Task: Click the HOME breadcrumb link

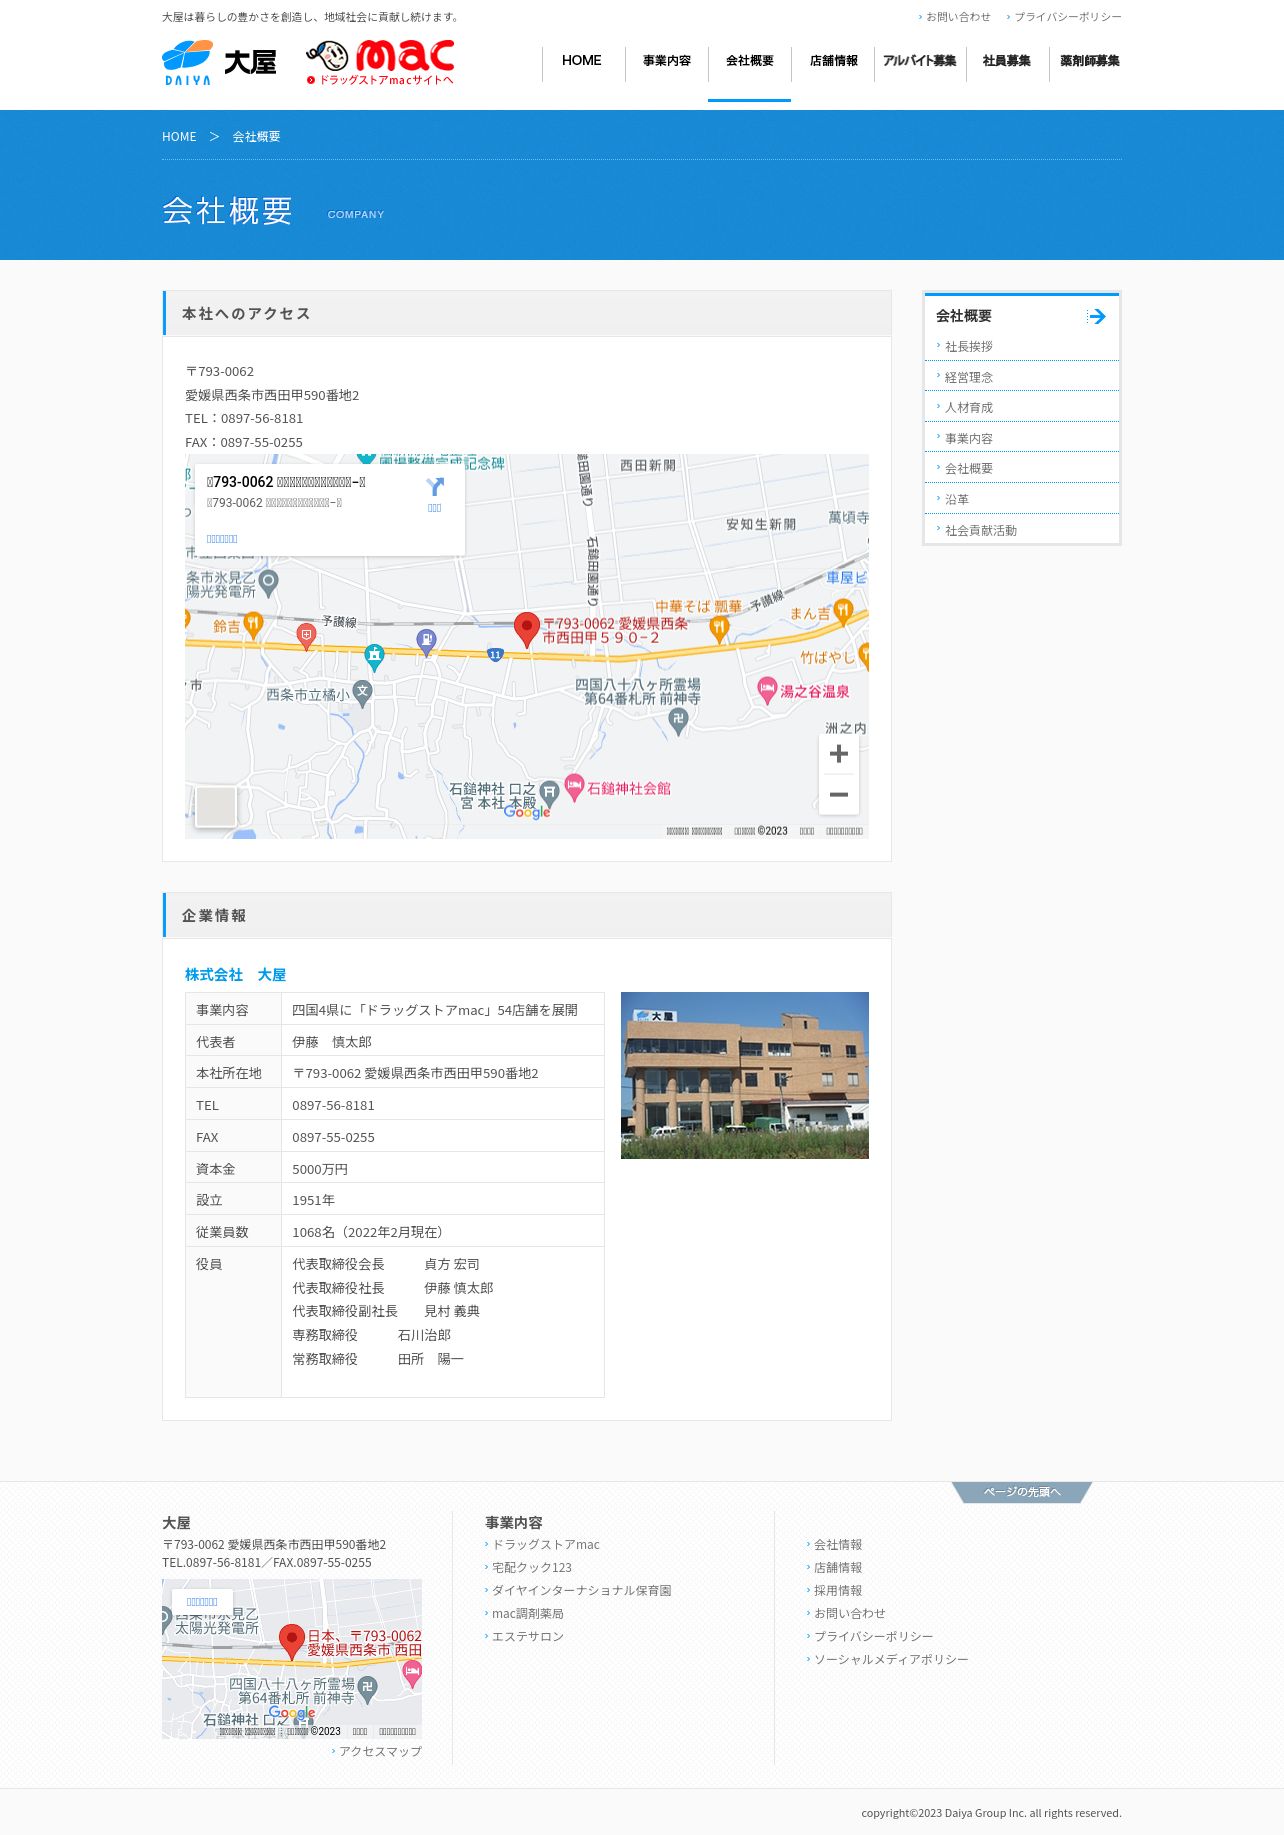Action: (x=179, y=137)
